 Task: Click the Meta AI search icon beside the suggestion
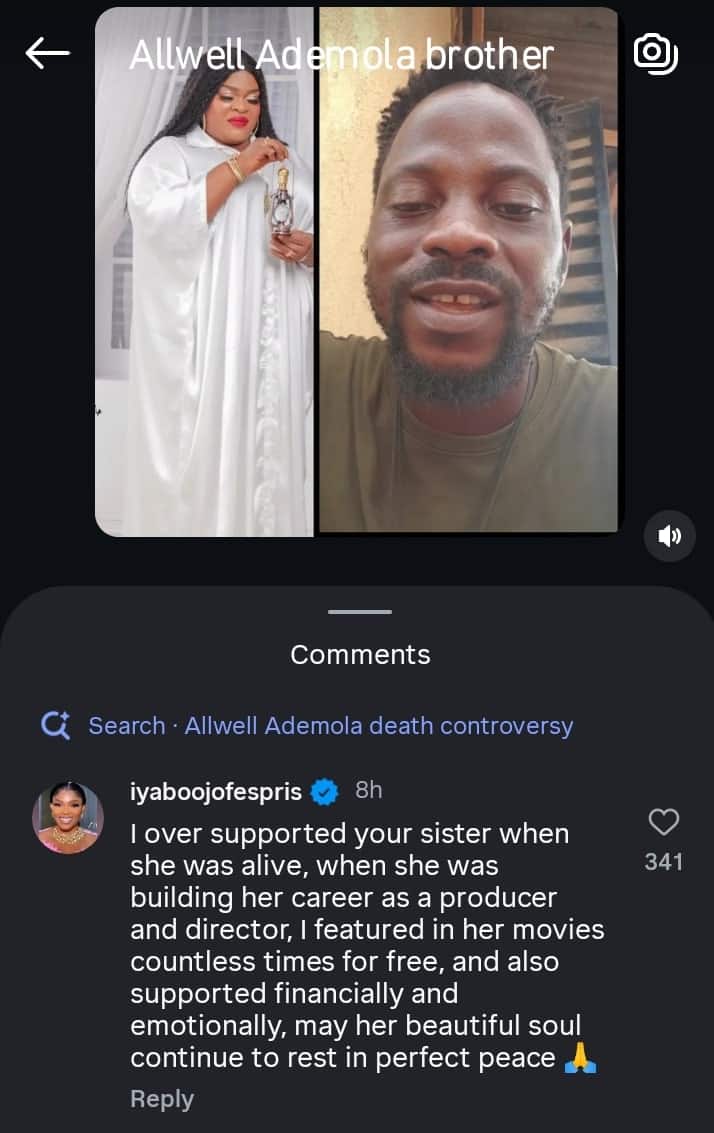click(x=57, y=725)
